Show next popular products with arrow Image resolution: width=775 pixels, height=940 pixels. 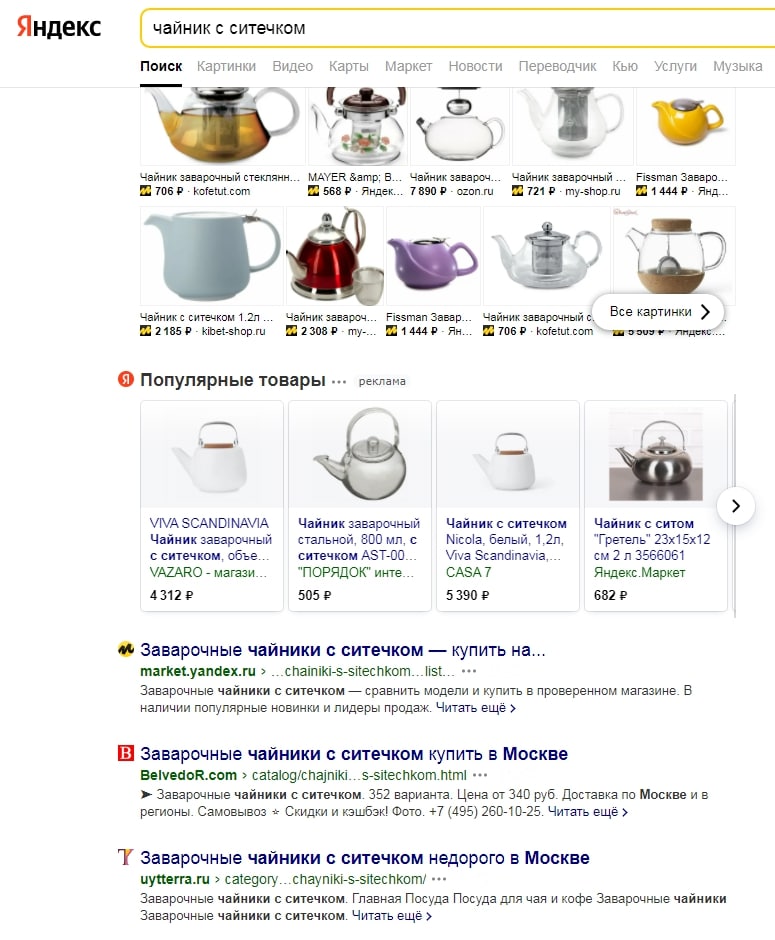[736, 506]
